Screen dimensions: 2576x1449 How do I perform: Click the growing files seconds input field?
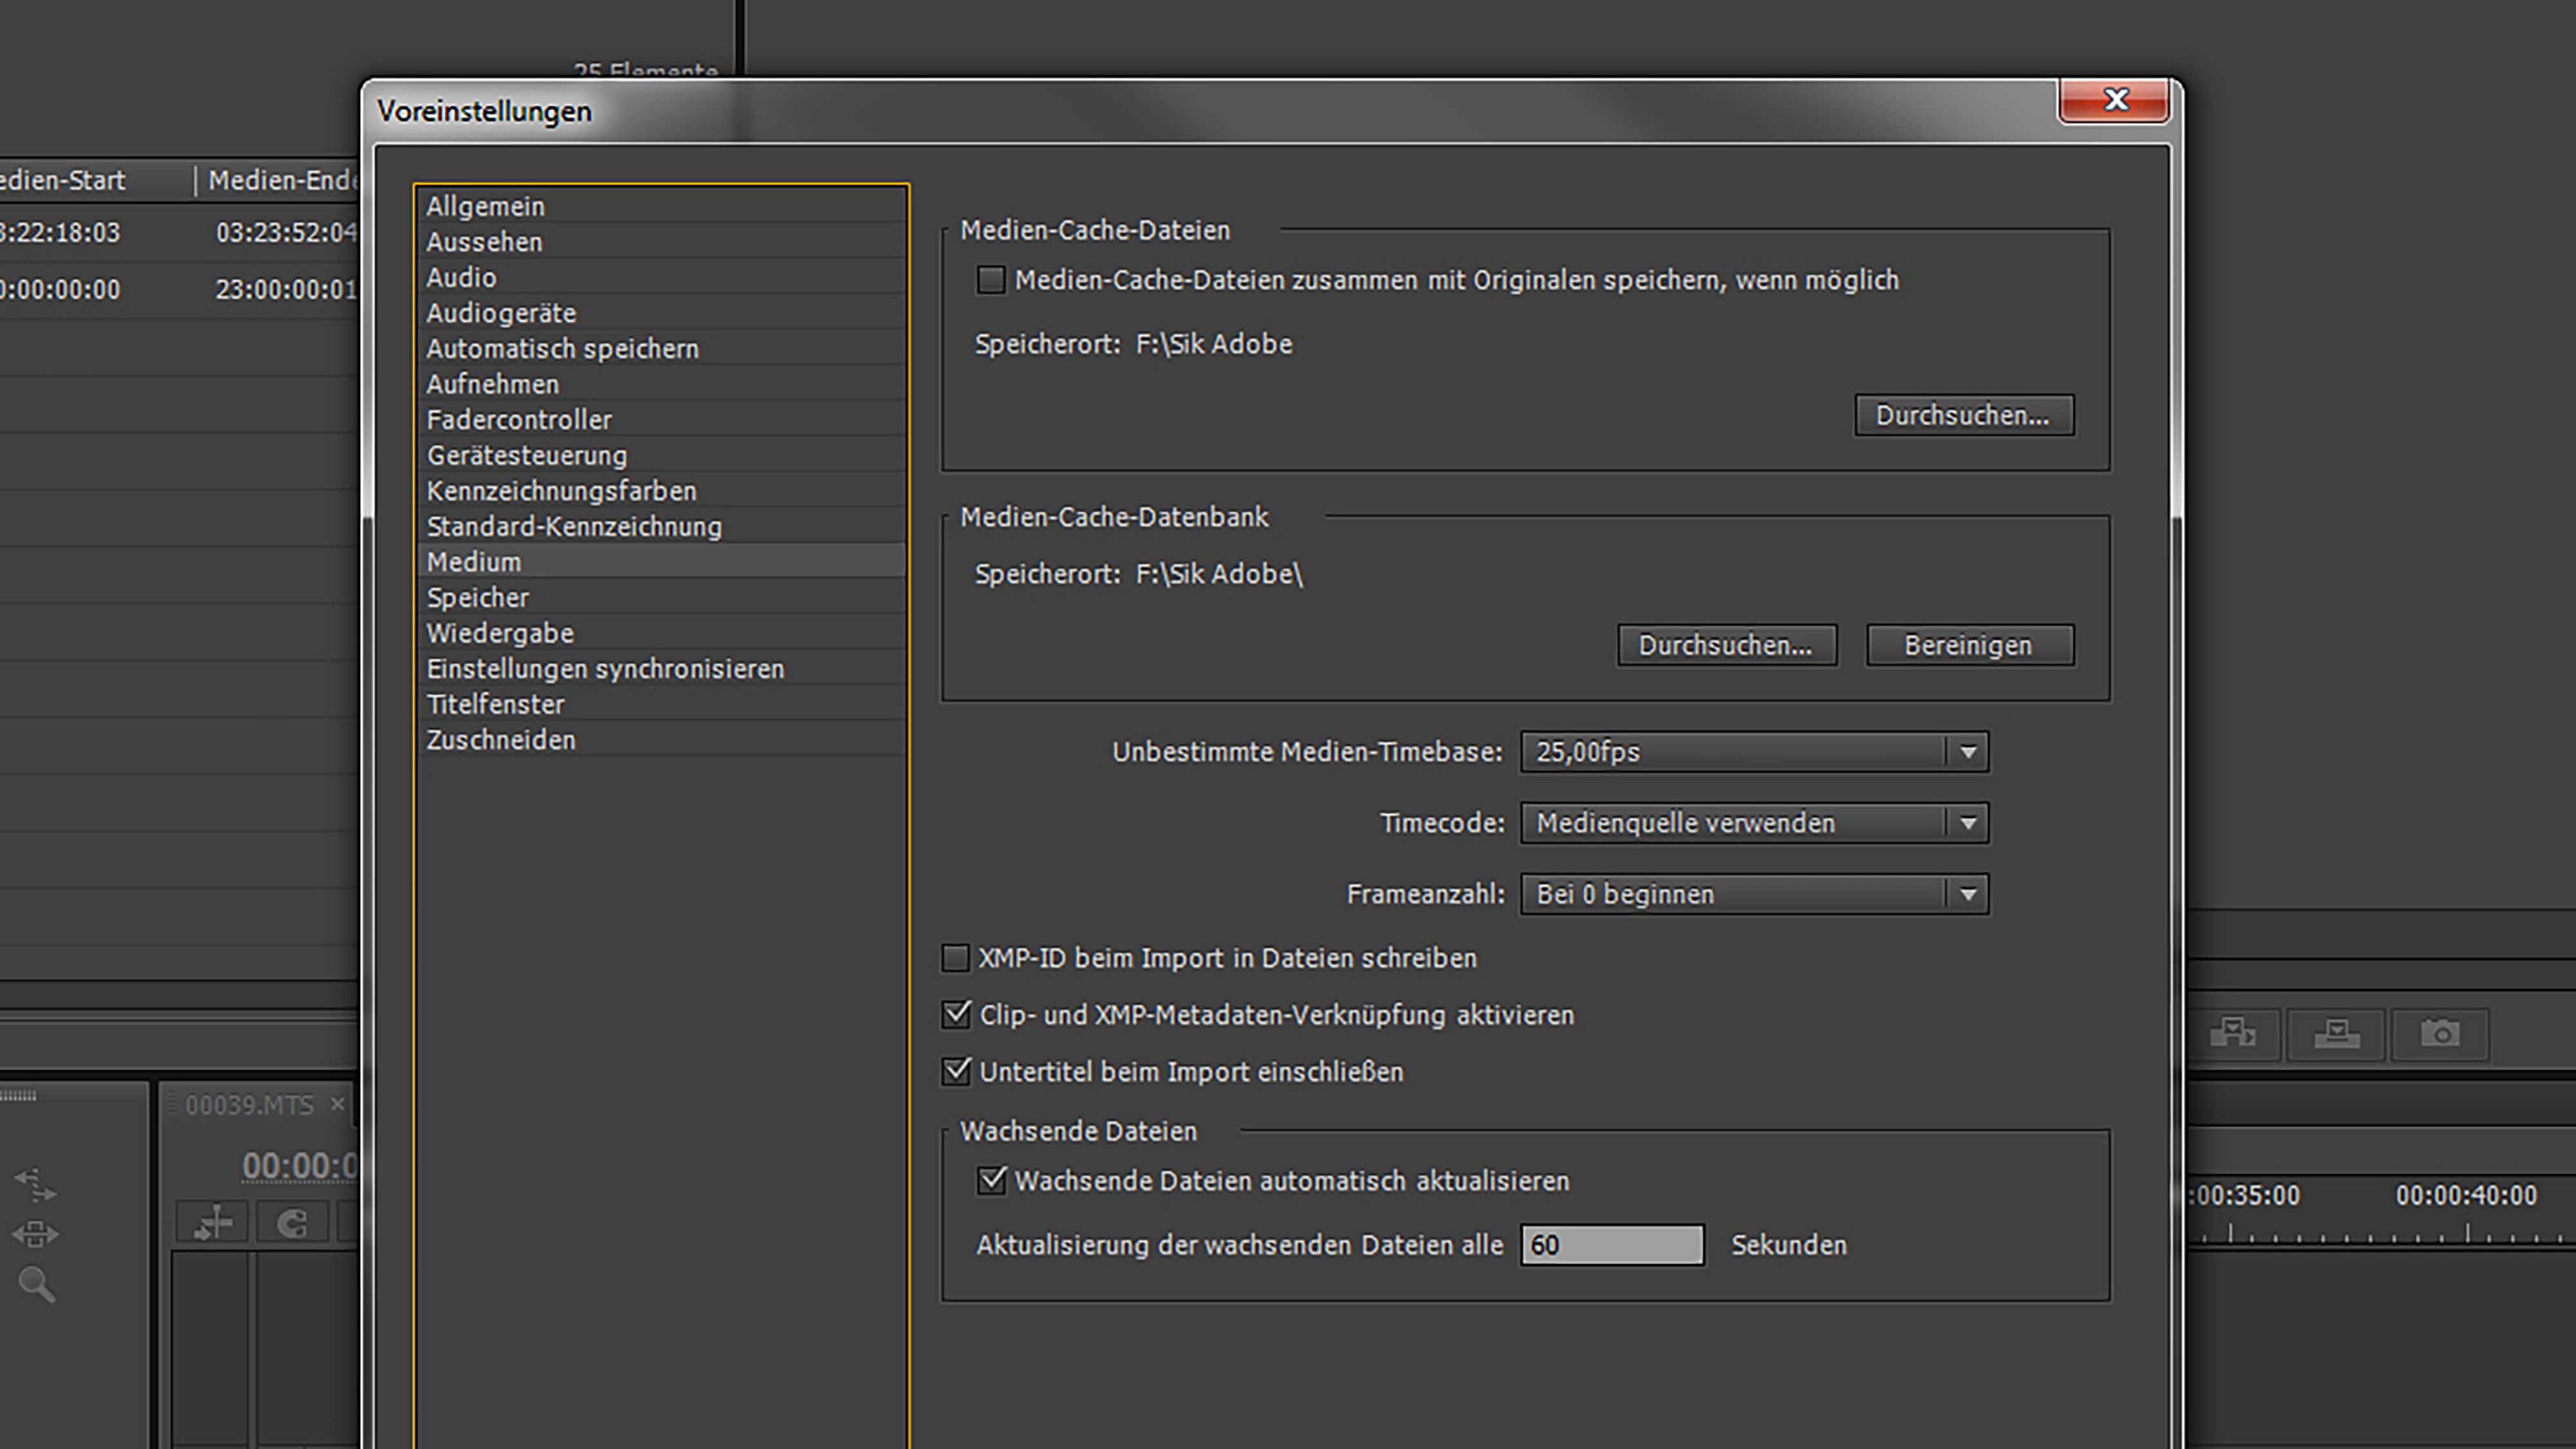(1611, 1245)
